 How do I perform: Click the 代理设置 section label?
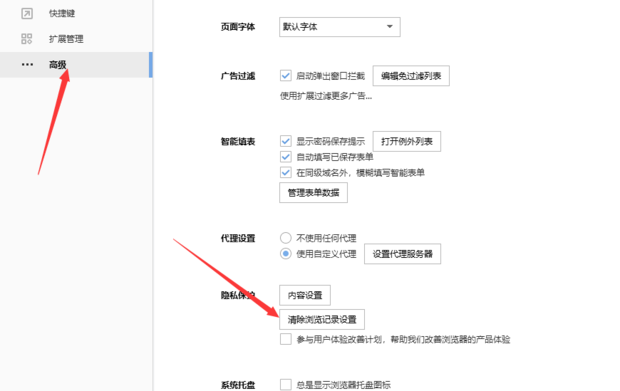(238, 238)
